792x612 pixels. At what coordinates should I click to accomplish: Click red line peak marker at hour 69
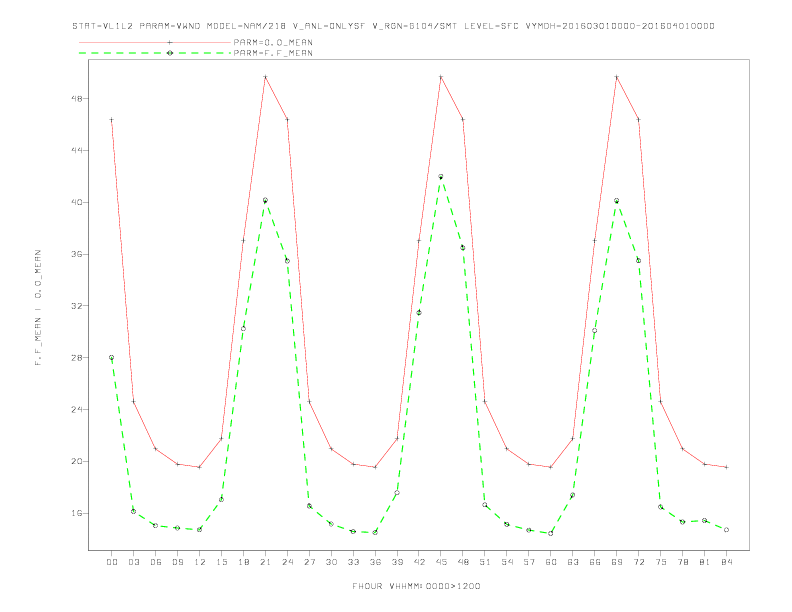pyautogui.click(x=617, y=77)
